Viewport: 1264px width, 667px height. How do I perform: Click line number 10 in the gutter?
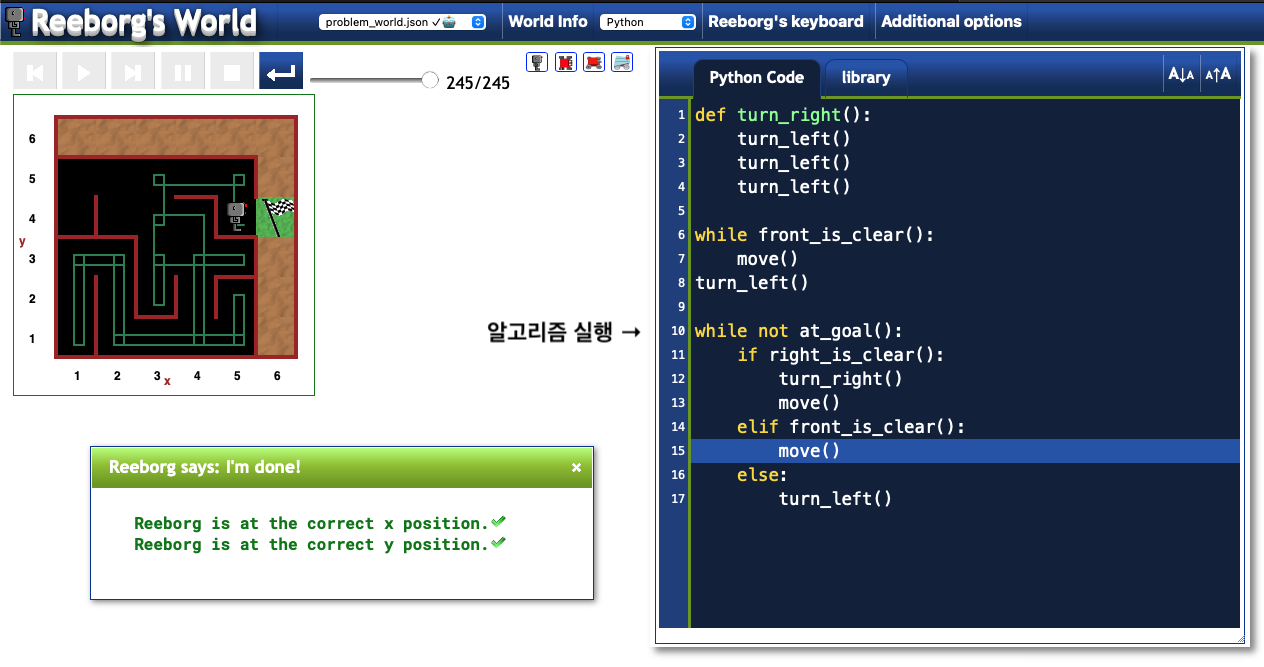coord(677,331)
